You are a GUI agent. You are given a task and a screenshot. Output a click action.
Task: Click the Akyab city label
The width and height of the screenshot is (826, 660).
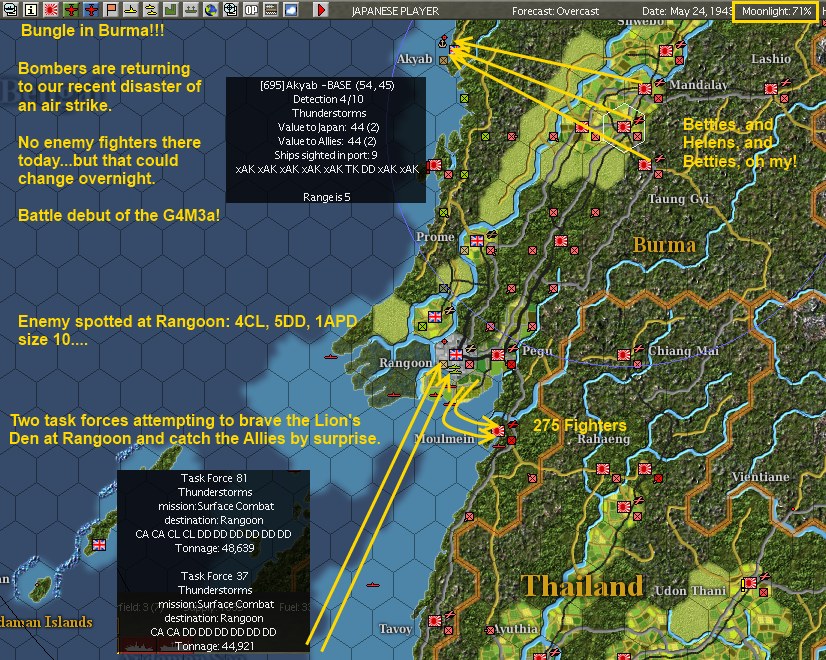click(415, 59)
